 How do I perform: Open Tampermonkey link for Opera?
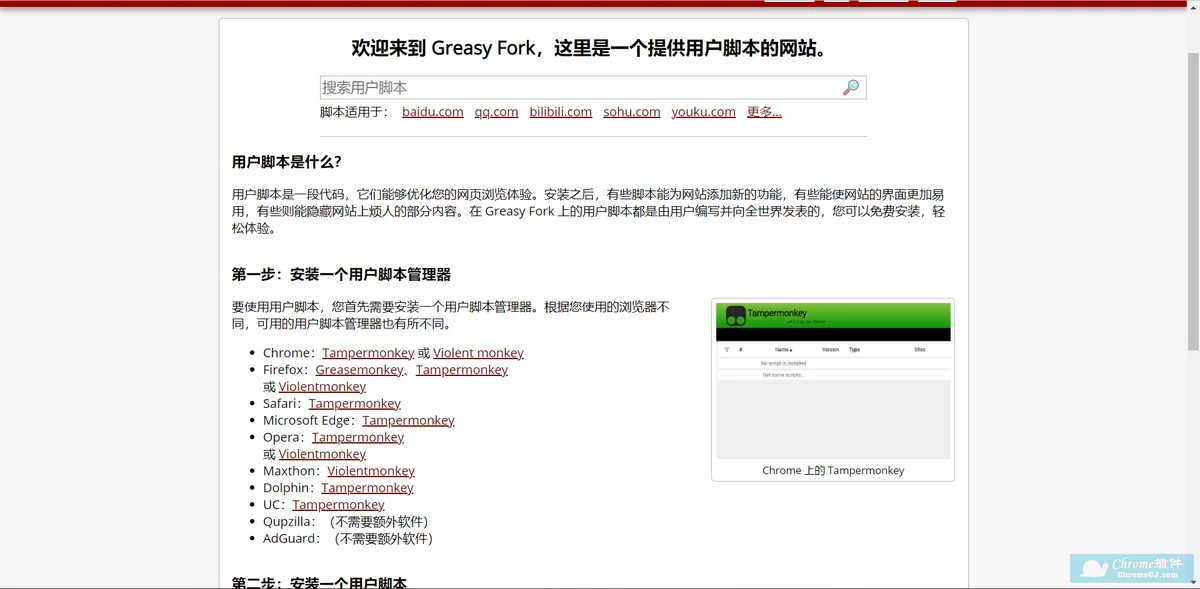point(358,438)
